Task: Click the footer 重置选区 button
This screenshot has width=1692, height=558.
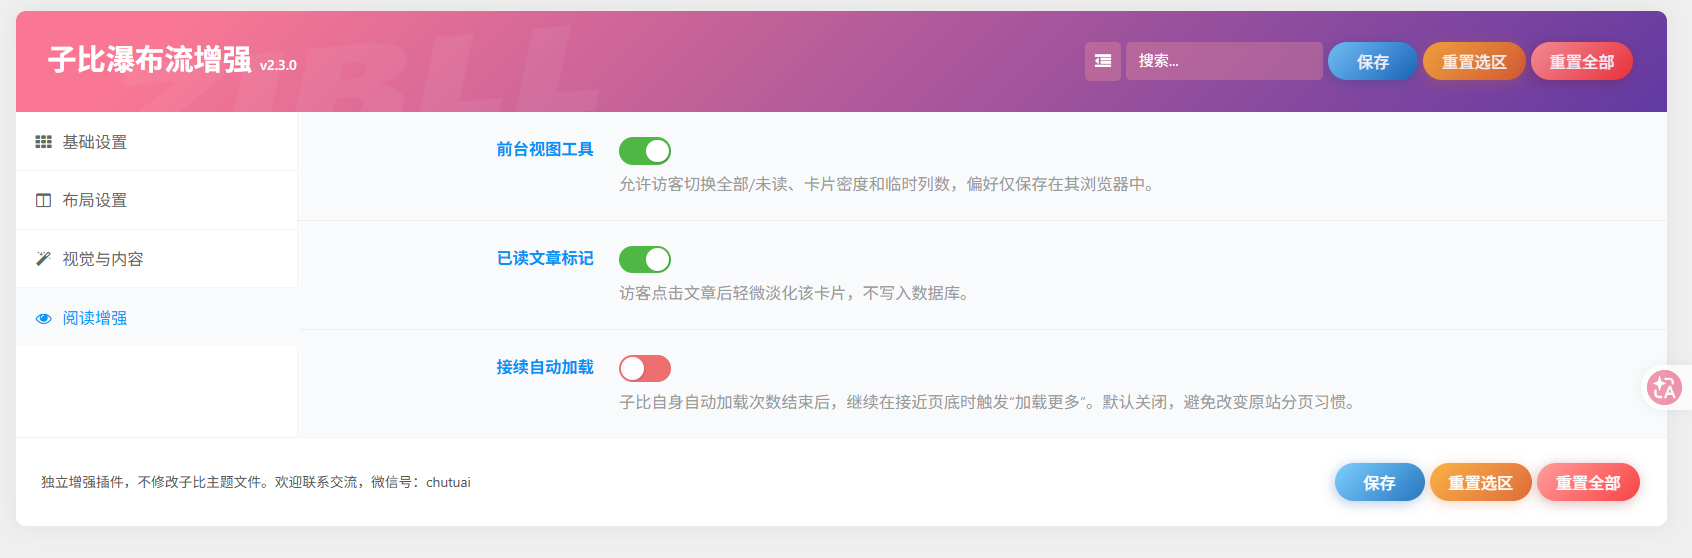Action: [1480, 482]
